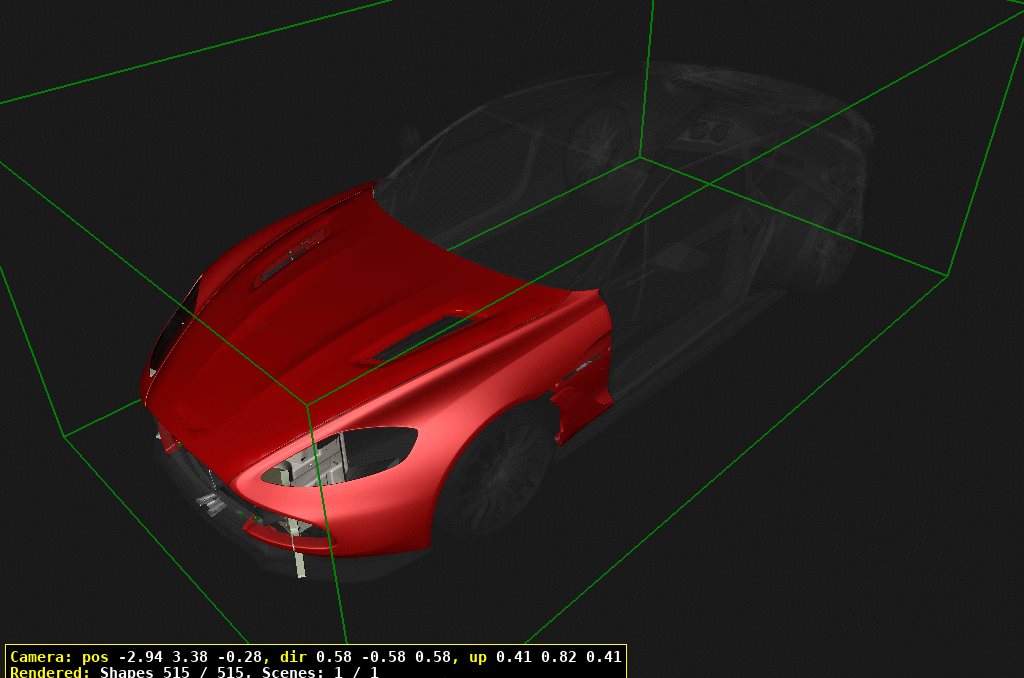Image resolution: width=1024 pixels, height=678 pixels.
Task: Click the lower hood air vent slot
Action: pos(425,336)
